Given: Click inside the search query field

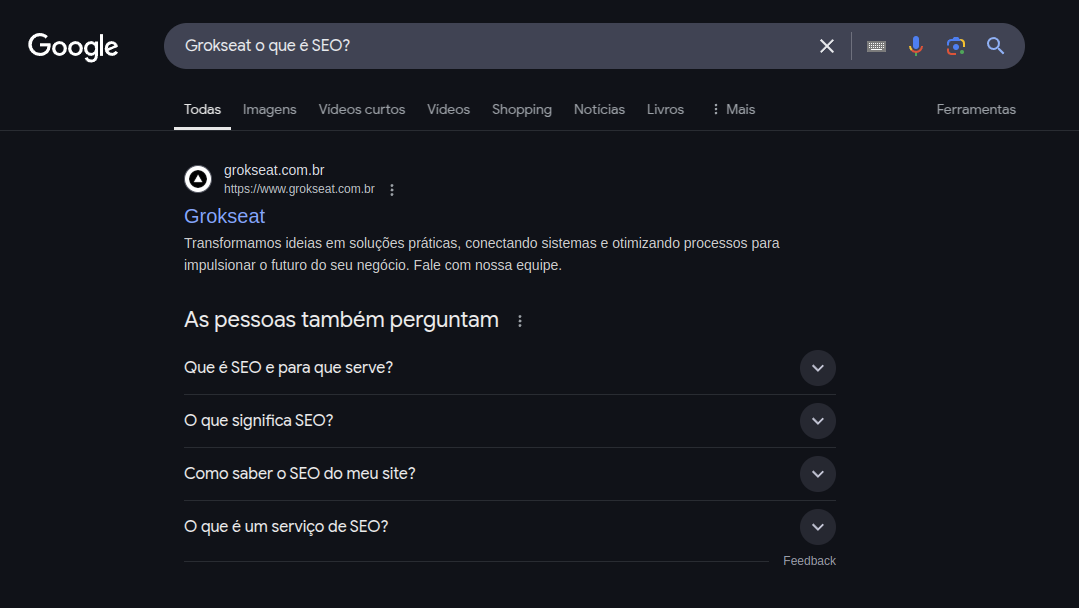Looking at the screenshot, I should coord(450,45).
